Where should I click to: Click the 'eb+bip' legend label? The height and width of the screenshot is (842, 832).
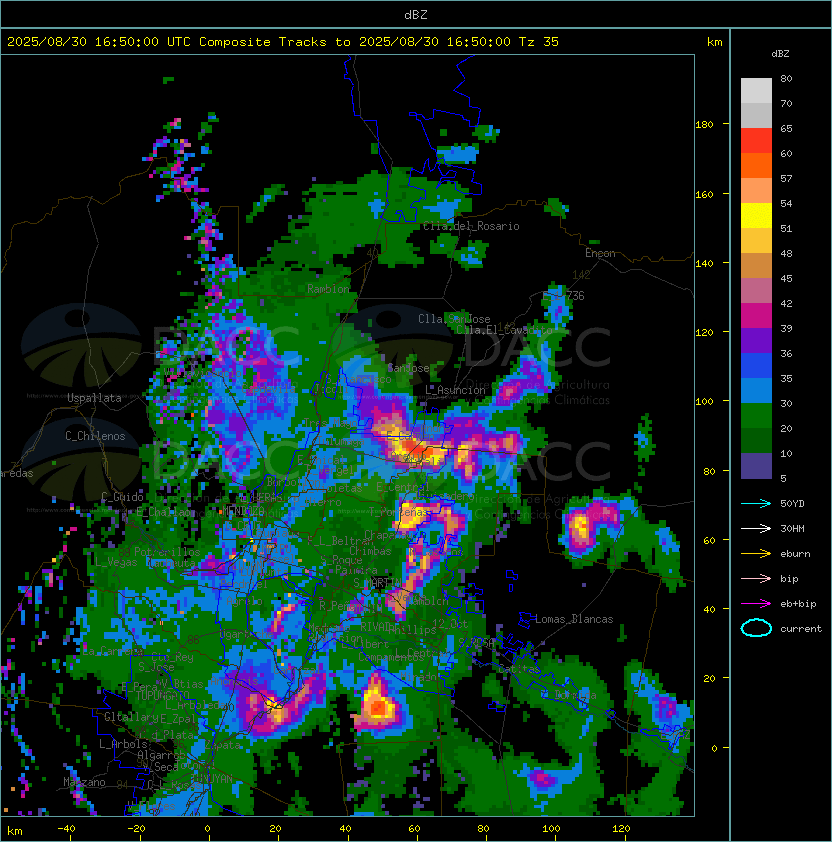pos(798,604)
